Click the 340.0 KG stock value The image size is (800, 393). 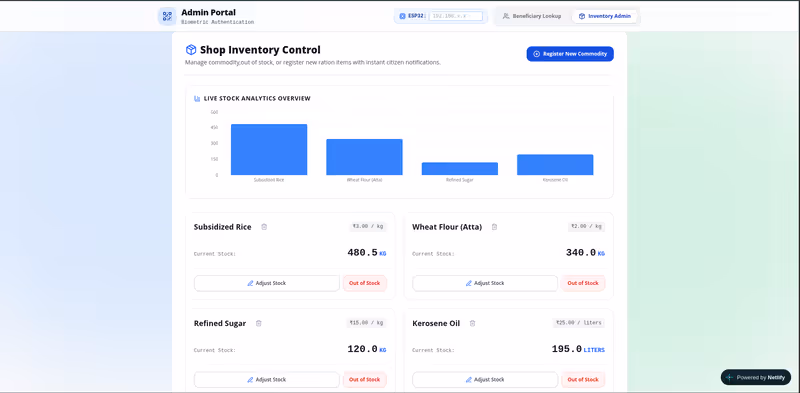click(585, 253)
